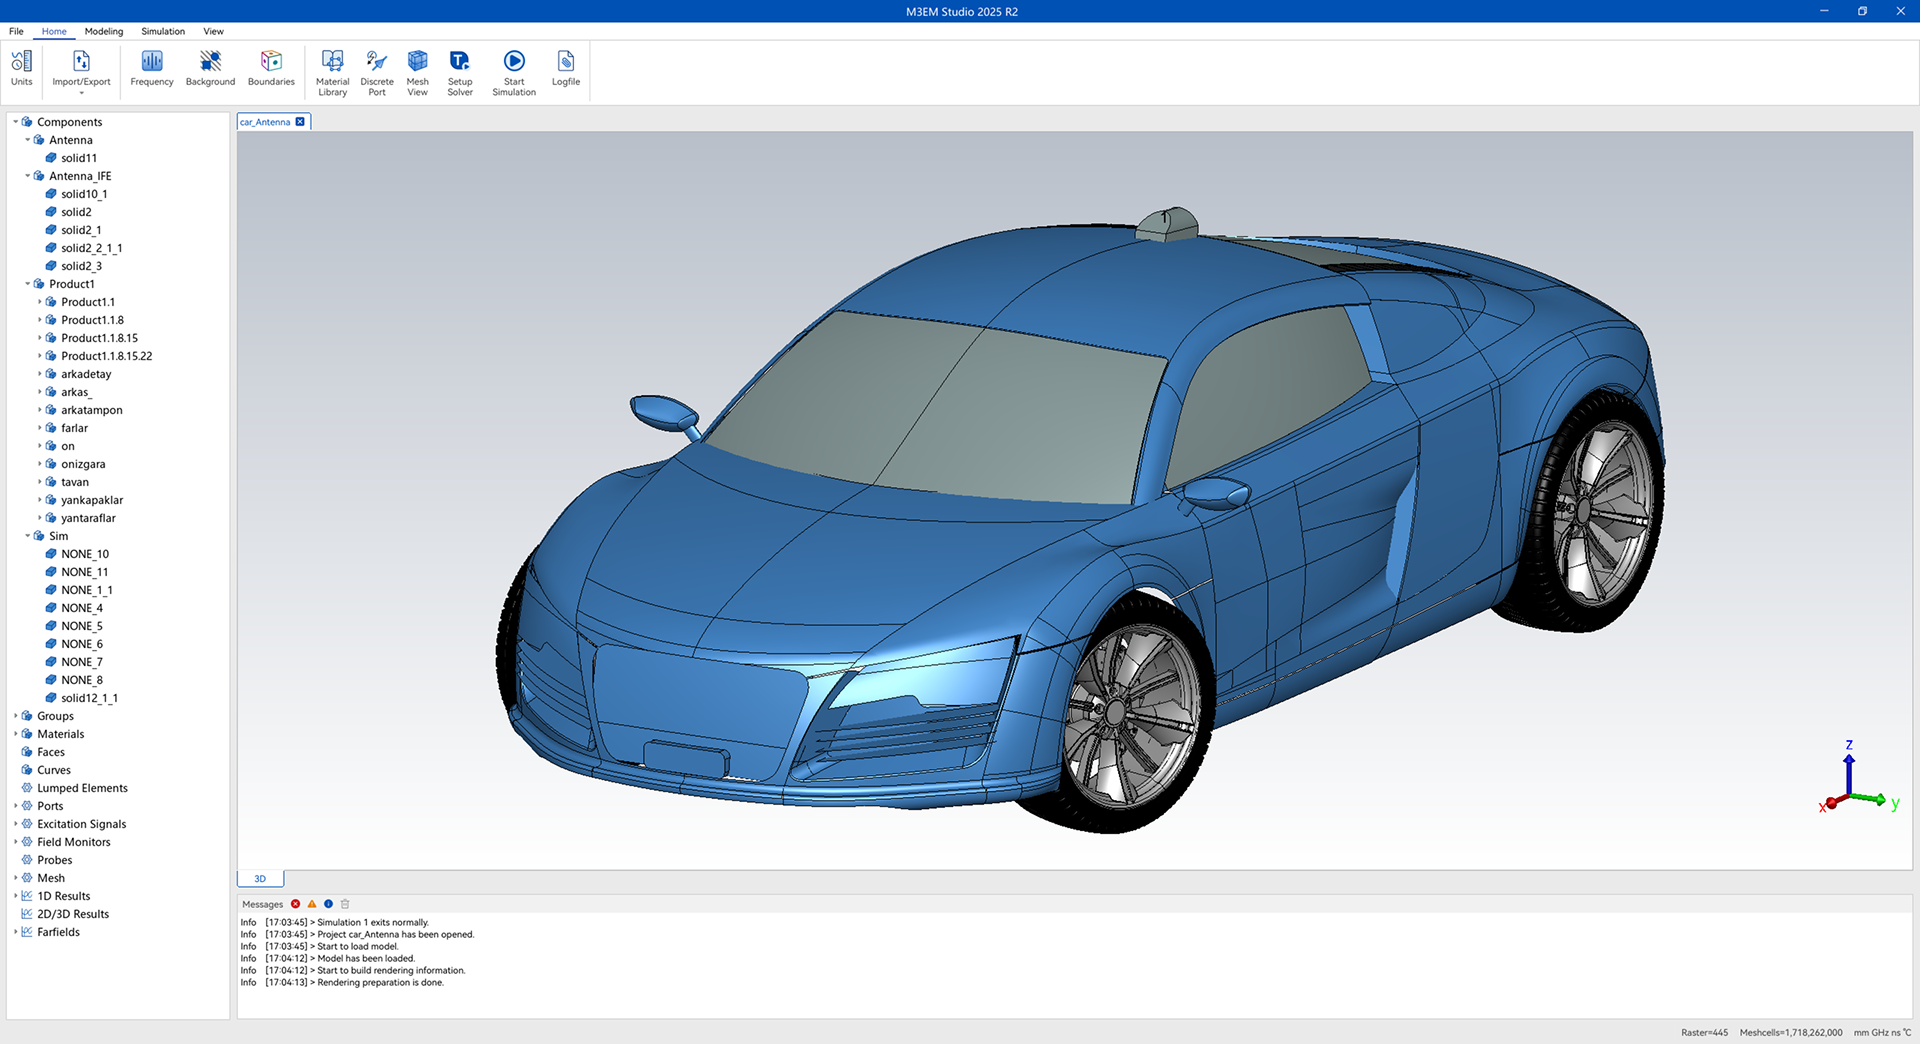Image resolution: width=1920 pixels, height=1044 pixels.
Task: Open the Units settings
Action: pyautogui.click(x=21, y=69)
